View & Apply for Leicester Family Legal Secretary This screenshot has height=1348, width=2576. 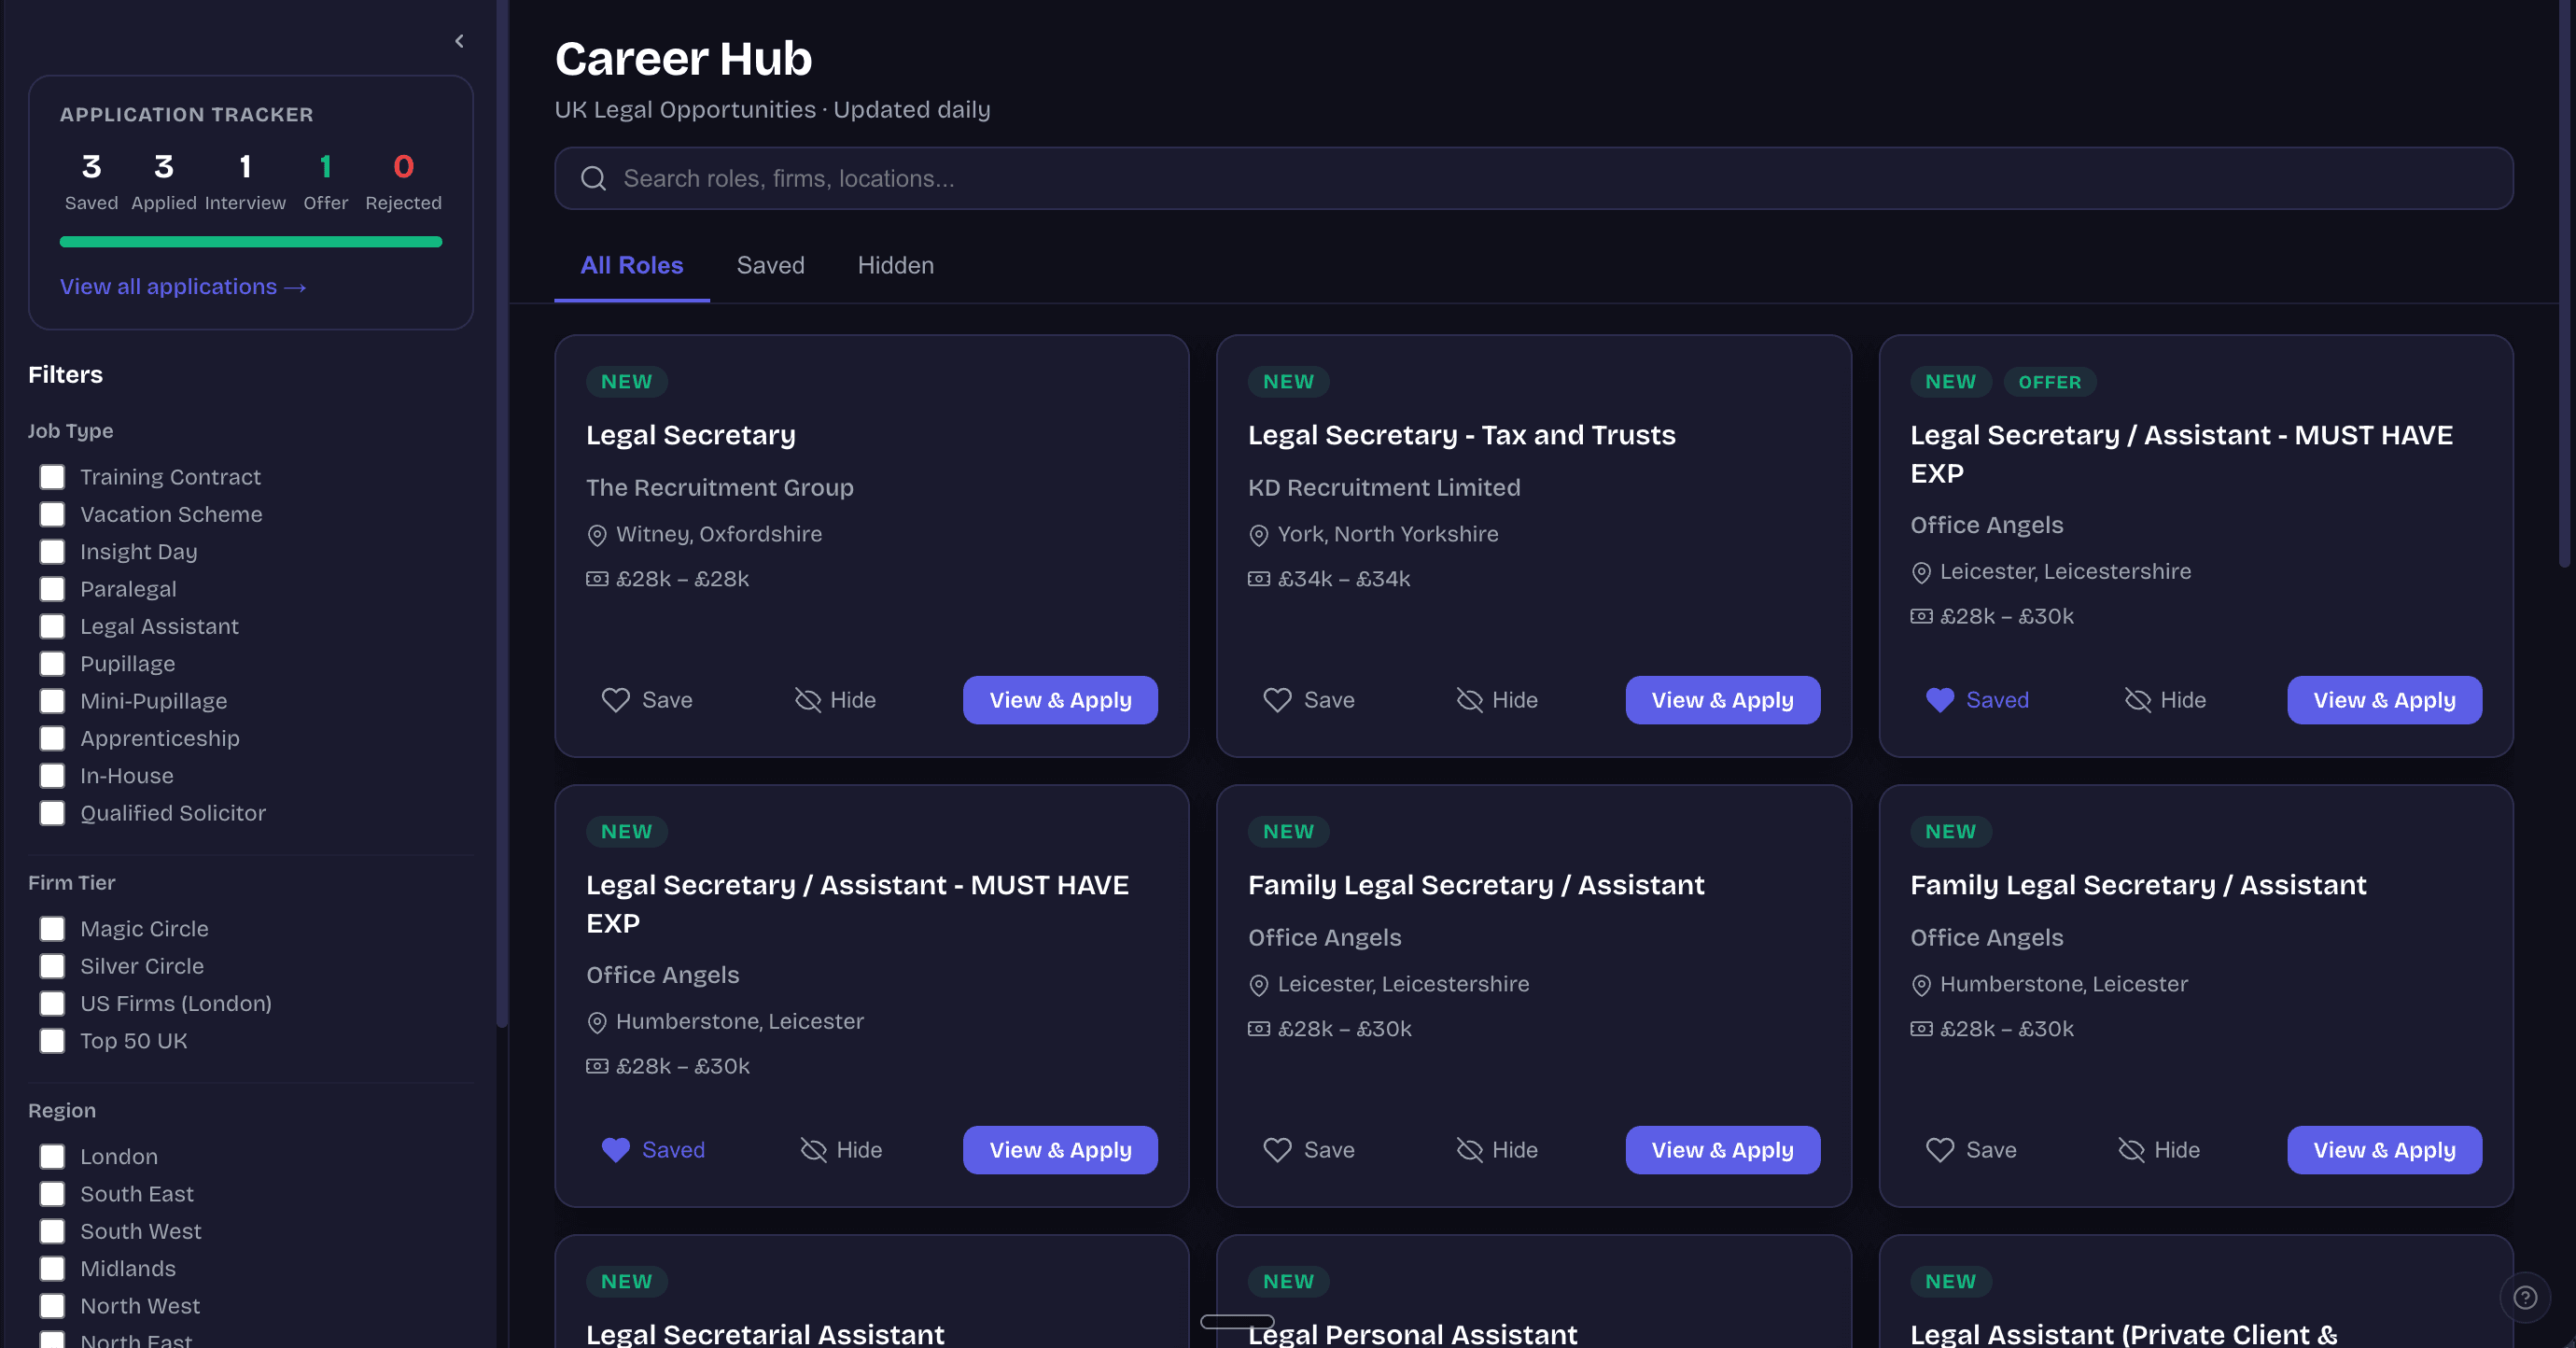pyautogui.click(x=1722, y=1150)
